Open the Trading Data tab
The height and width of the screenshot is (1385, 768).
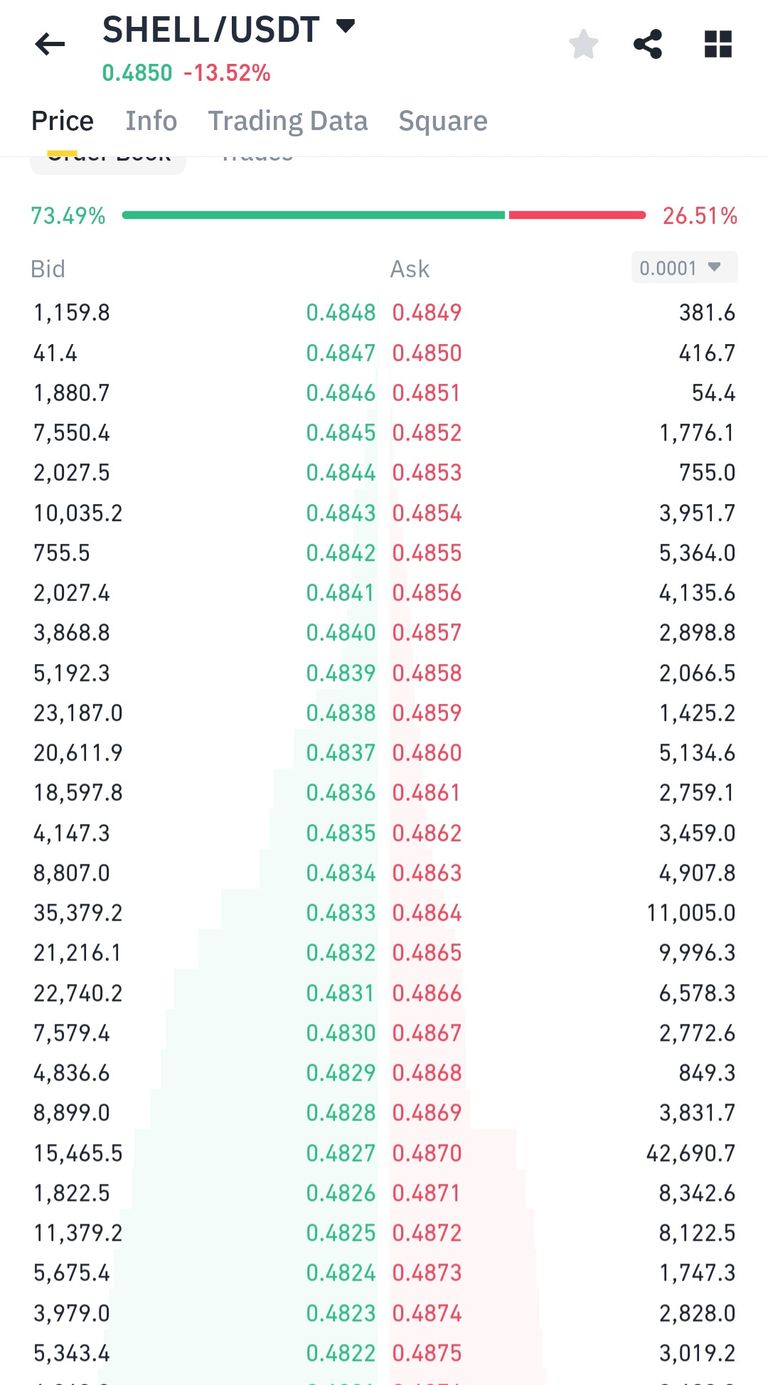pyautogui.click(x=288, y=121)
